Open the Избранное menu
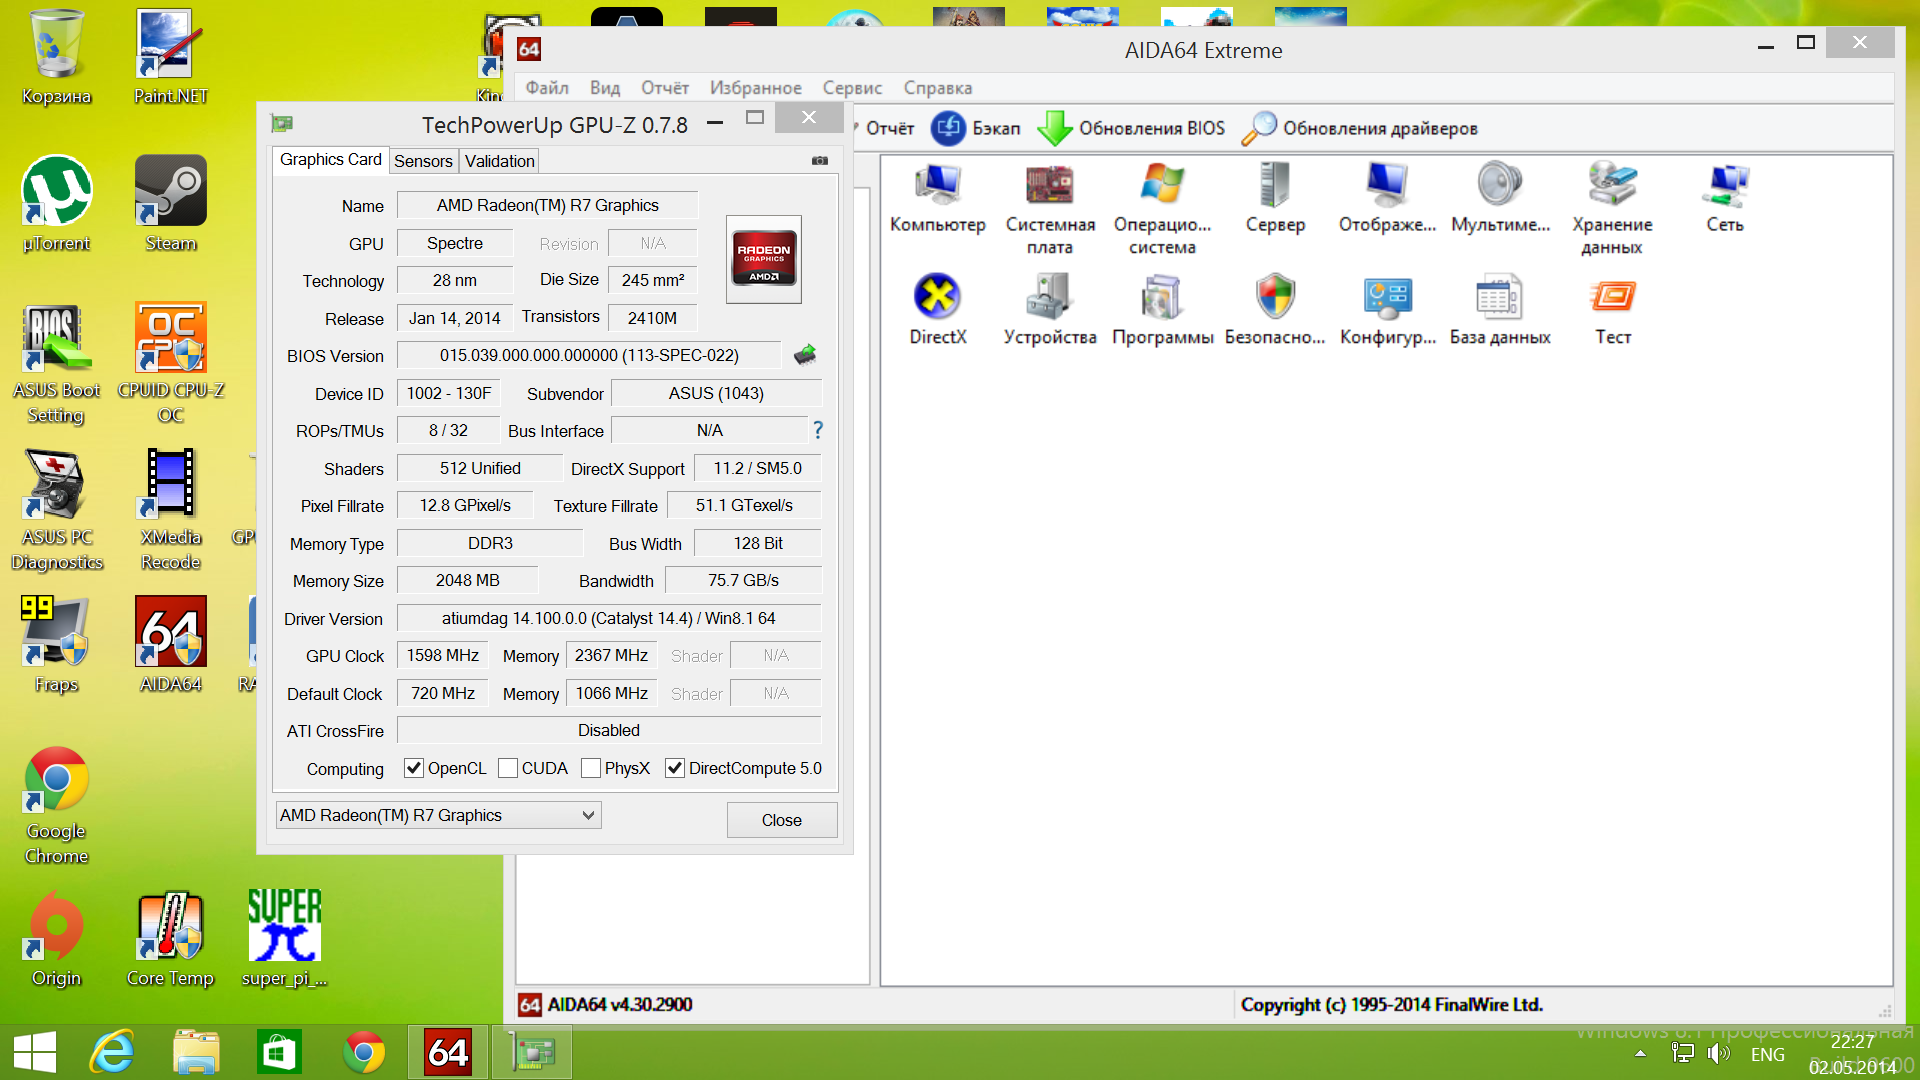The width and height of the screenshot is (1920, 1080). point(756,88)
